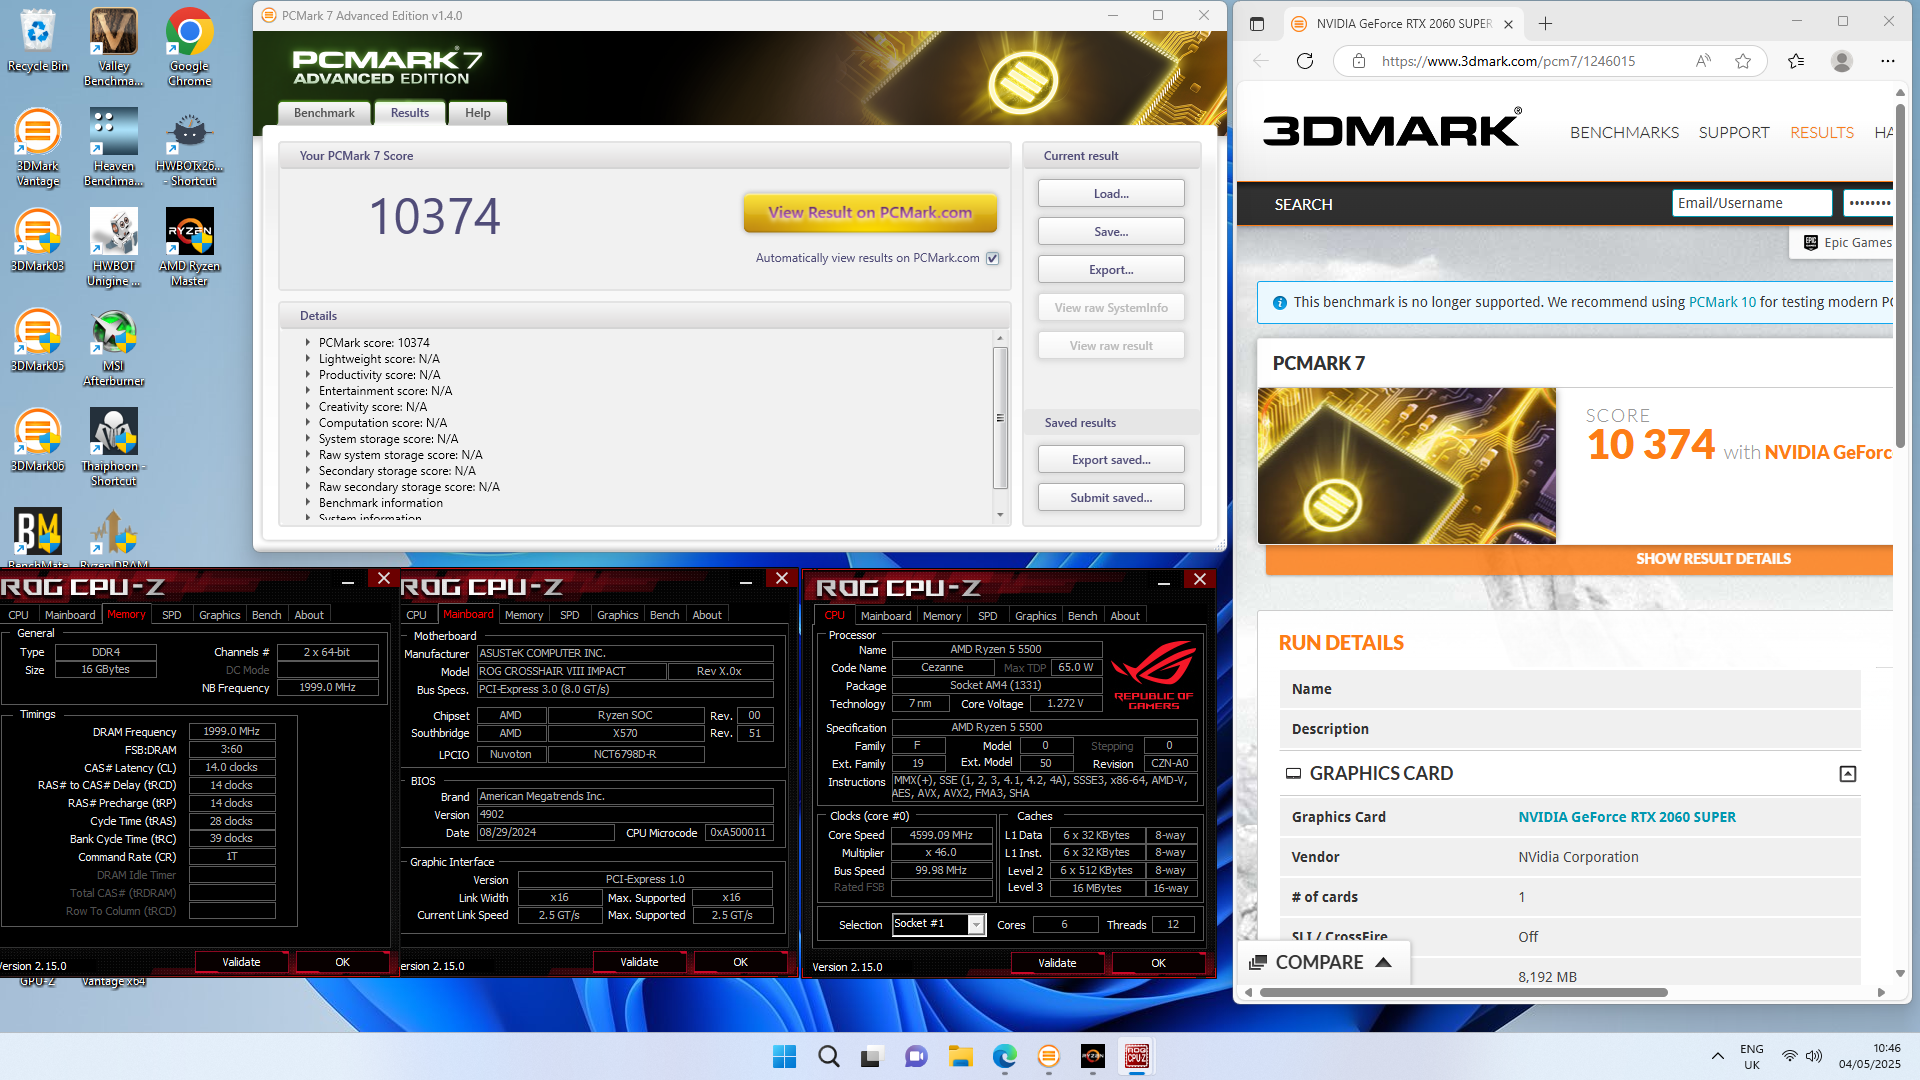Click Save... button in PCMark 7
This screenshot has height=1080, width=1920.
tap(1111, 231)
